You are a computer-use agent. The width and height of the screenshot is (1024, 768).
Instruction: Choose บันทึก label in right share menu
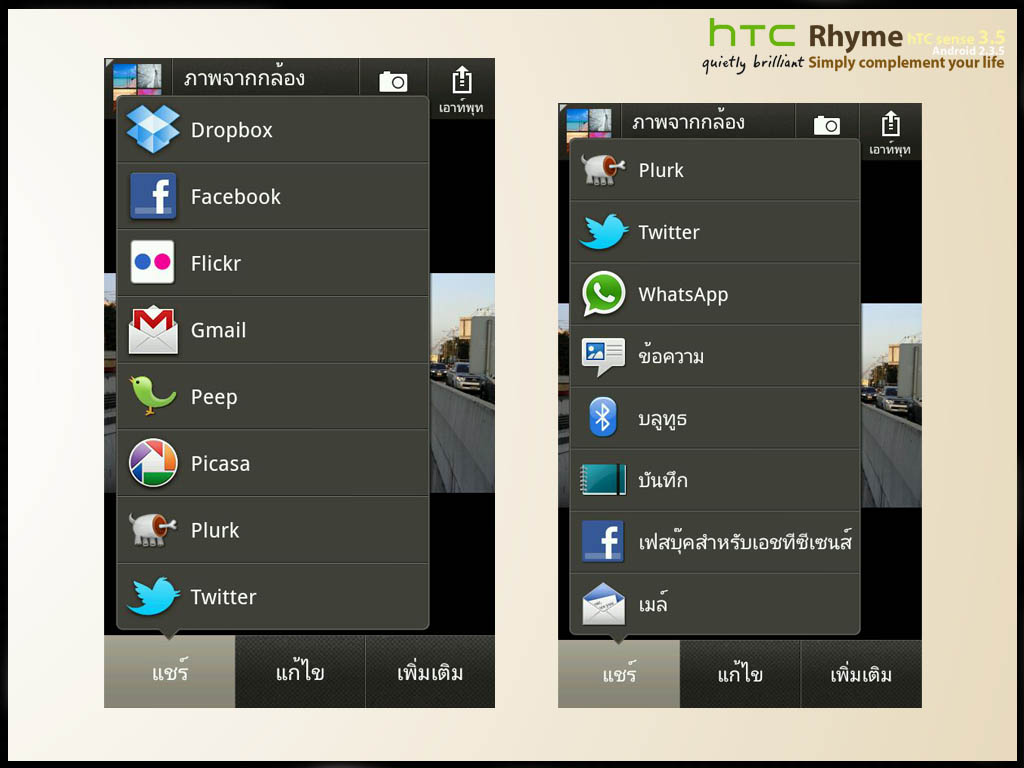[x=663, y=479]
